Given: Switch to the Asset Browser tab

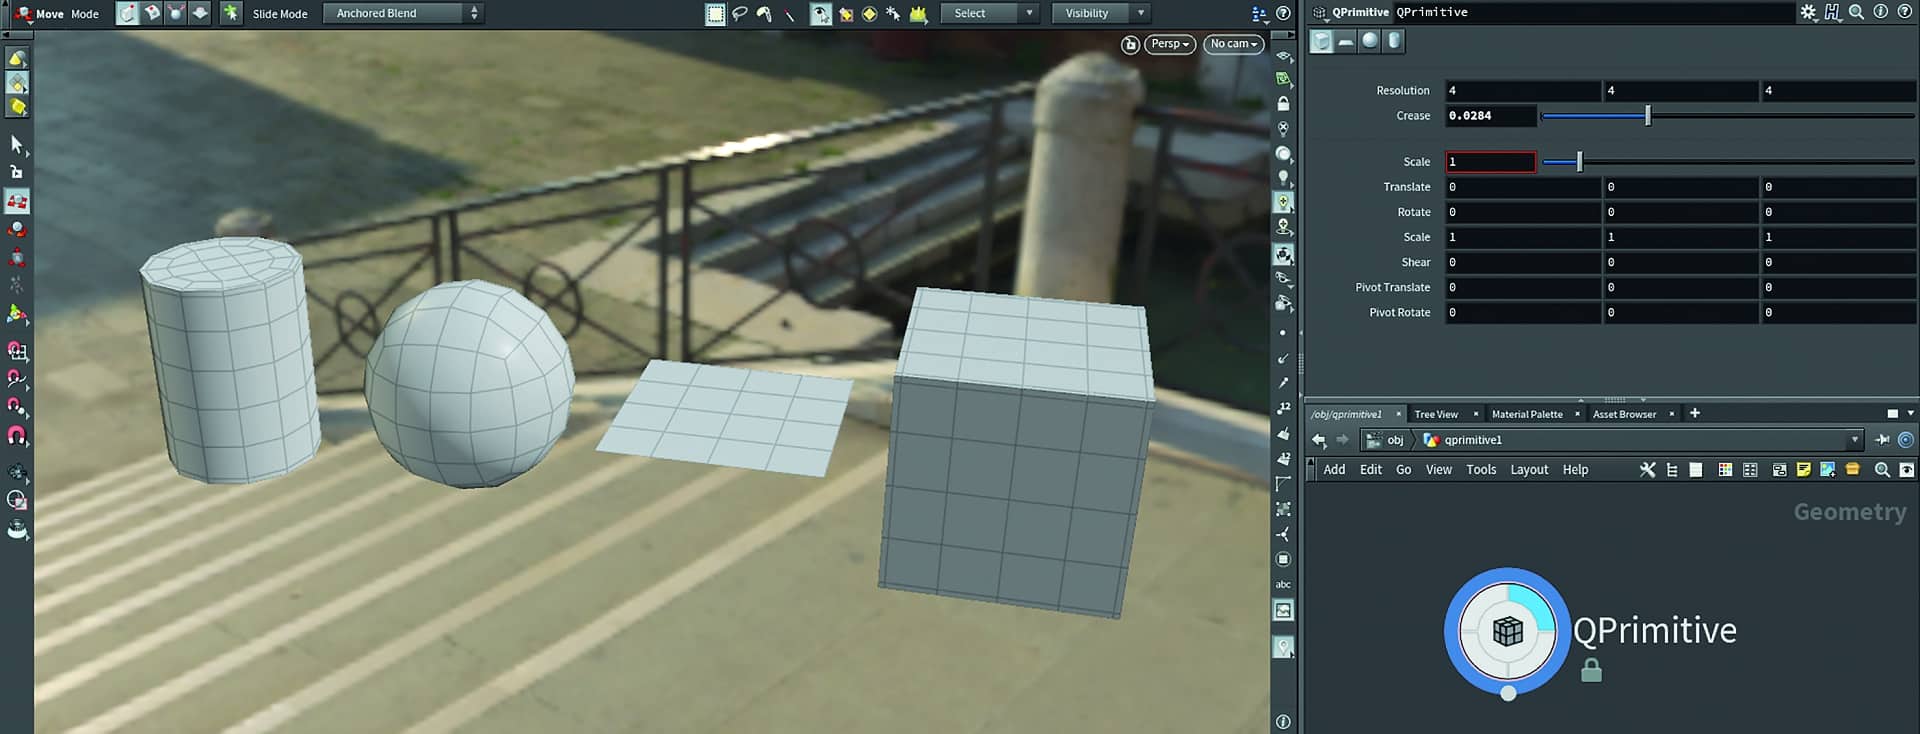Looking at the screenshot, I should coord(1624,414).
